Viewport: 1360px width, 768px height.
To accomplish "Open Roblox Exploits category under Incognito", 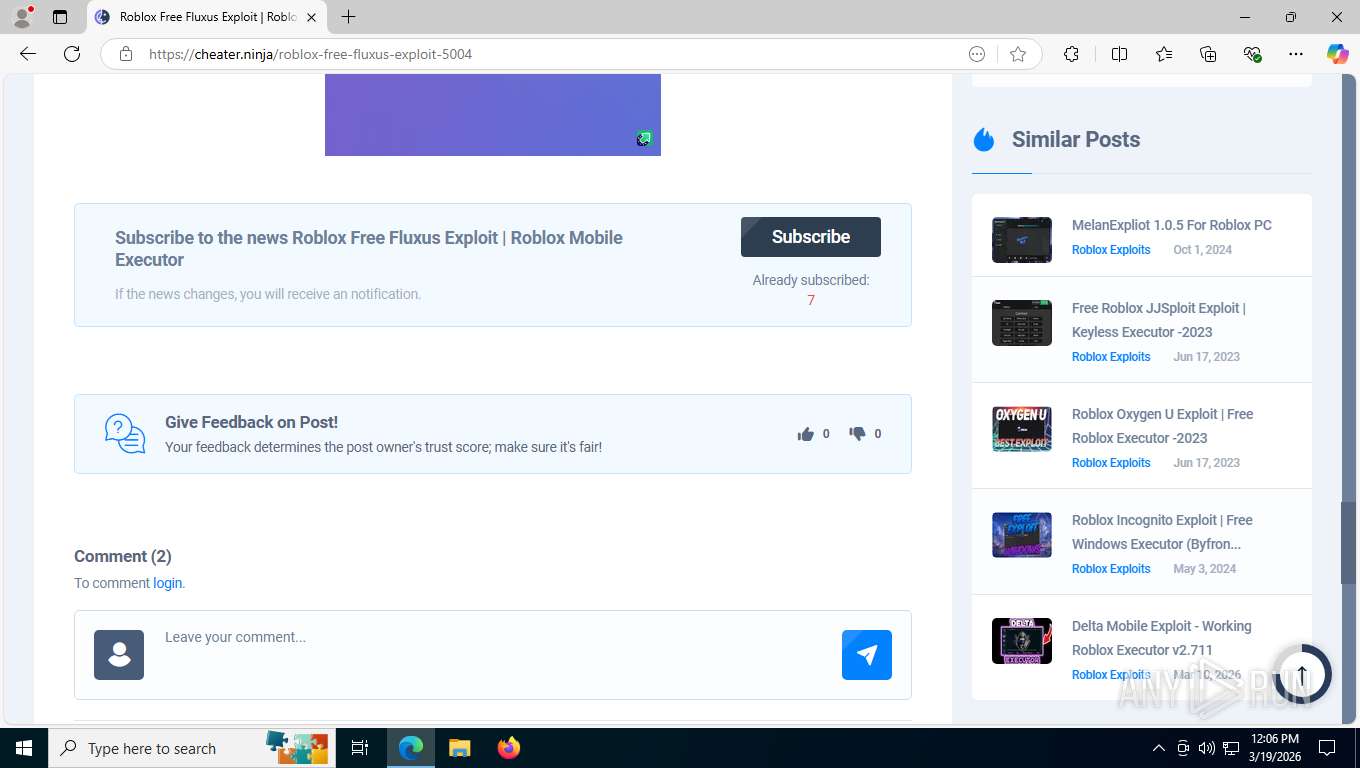I will (x=1111, y=569).
